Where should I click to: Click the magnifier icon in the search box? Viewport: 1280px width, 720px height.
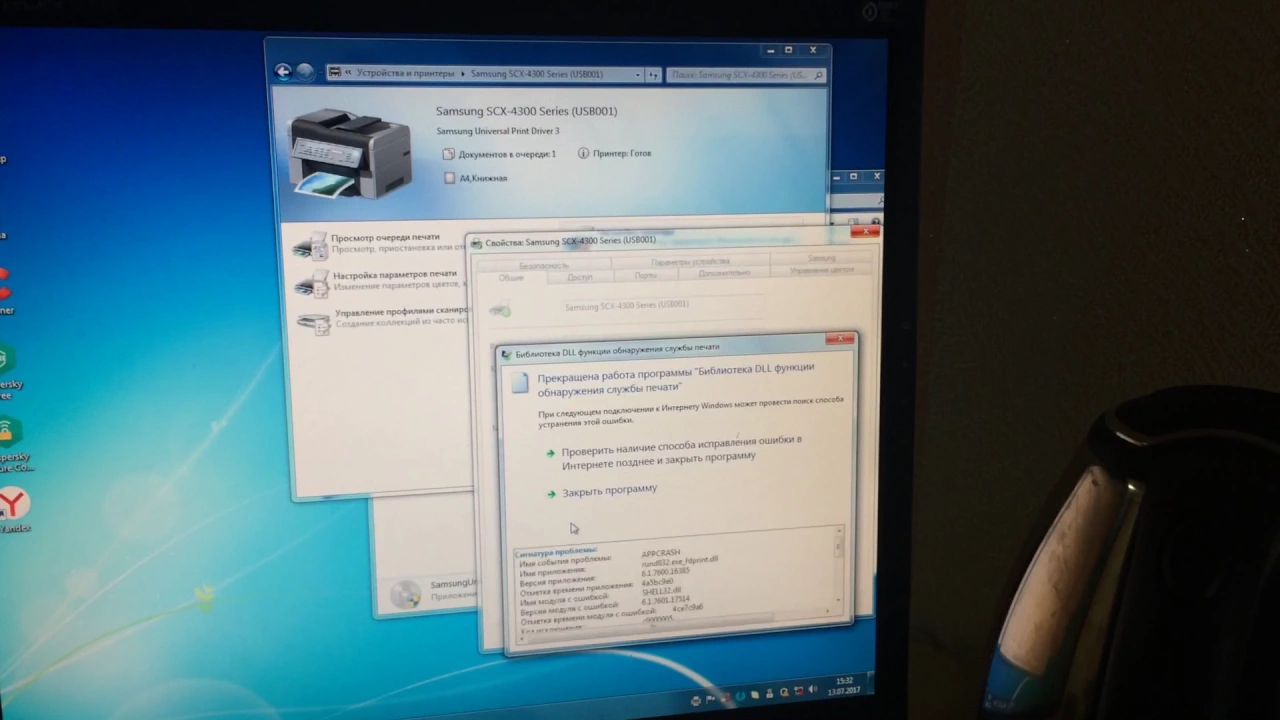click(x=820, y=75)
